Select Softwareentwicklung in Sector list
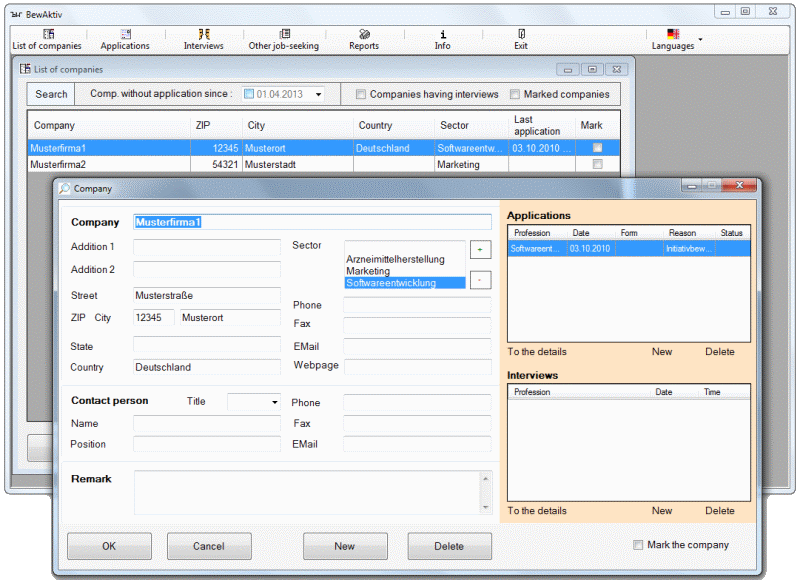Viewport: 800px width, 580px height. [x=405, y=283]
